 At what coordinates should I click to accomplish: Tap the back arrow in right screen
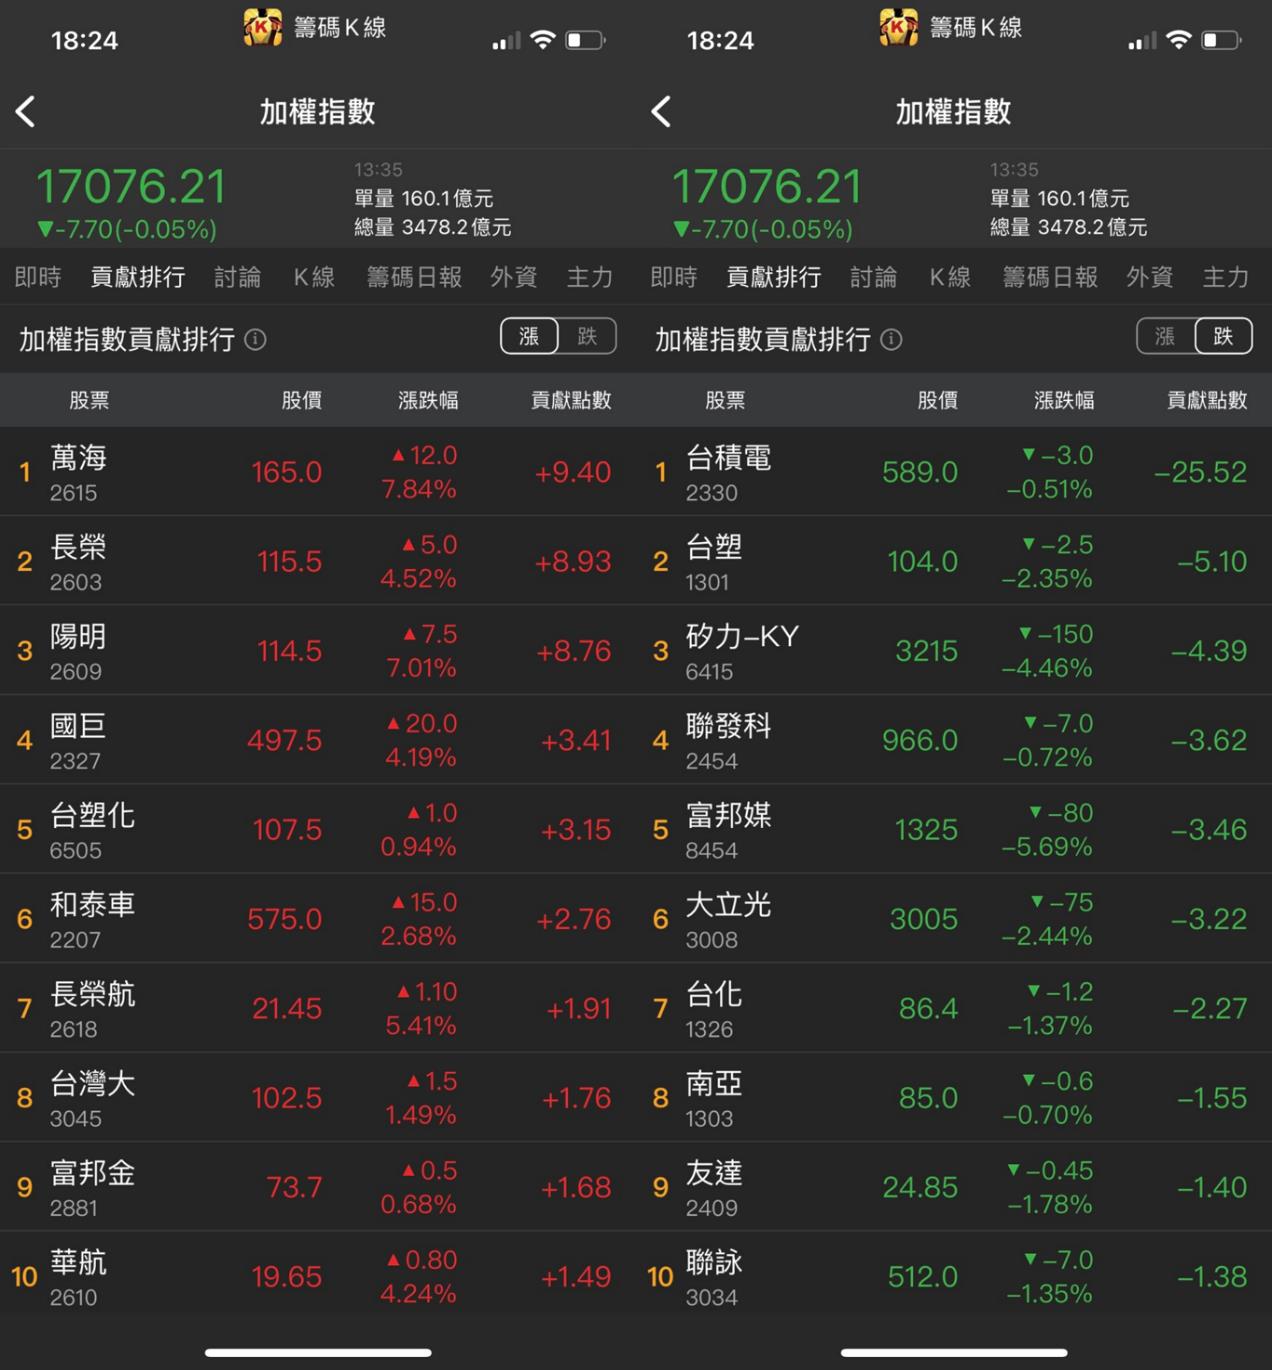click(662, 111)
